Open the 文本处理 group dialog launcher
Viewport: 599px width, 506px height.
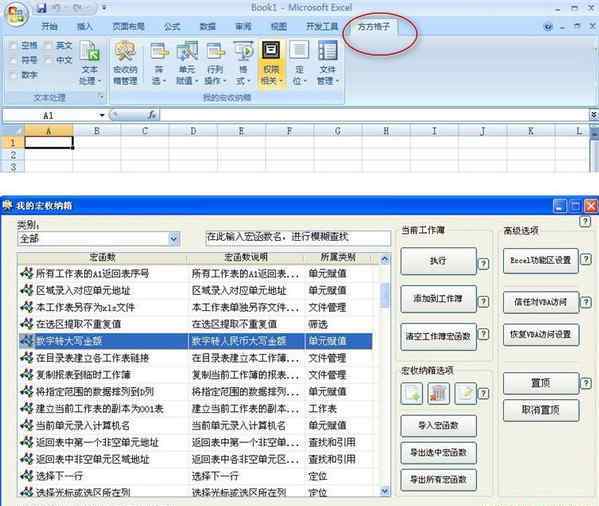coord(101,97)
